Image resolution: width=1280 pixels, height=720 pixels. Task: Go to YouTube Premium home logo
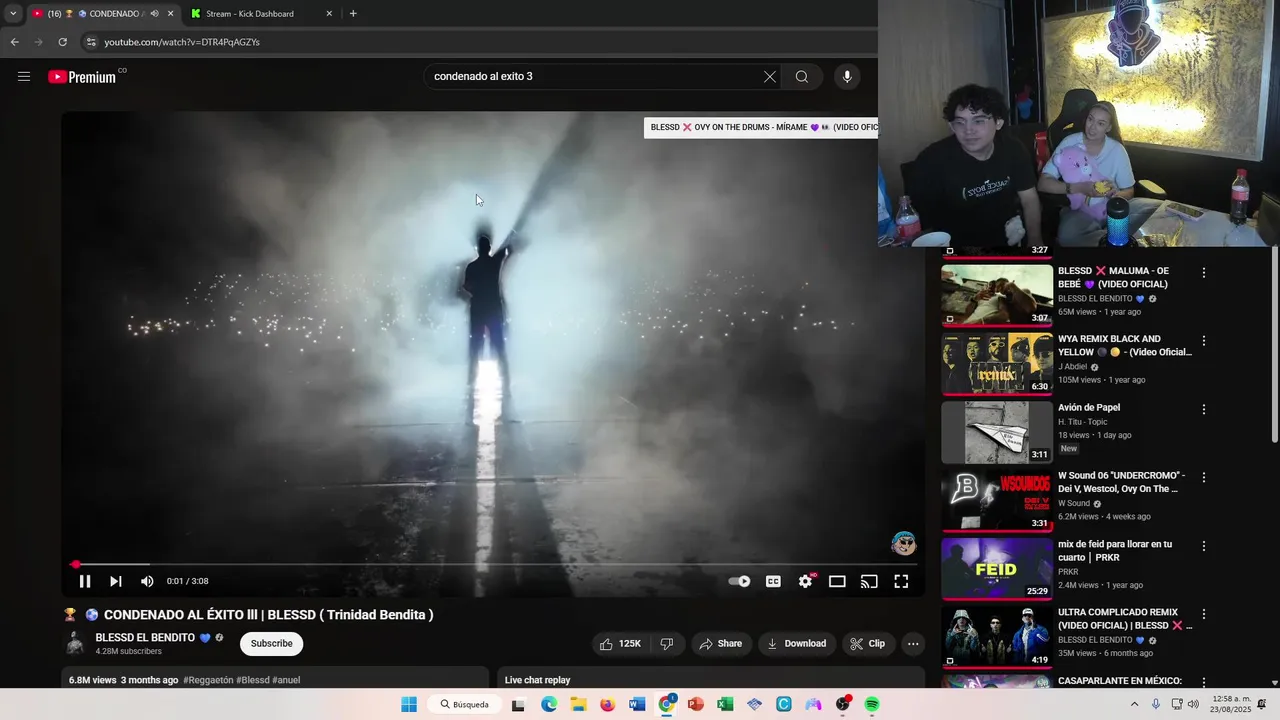click(83, 77)
